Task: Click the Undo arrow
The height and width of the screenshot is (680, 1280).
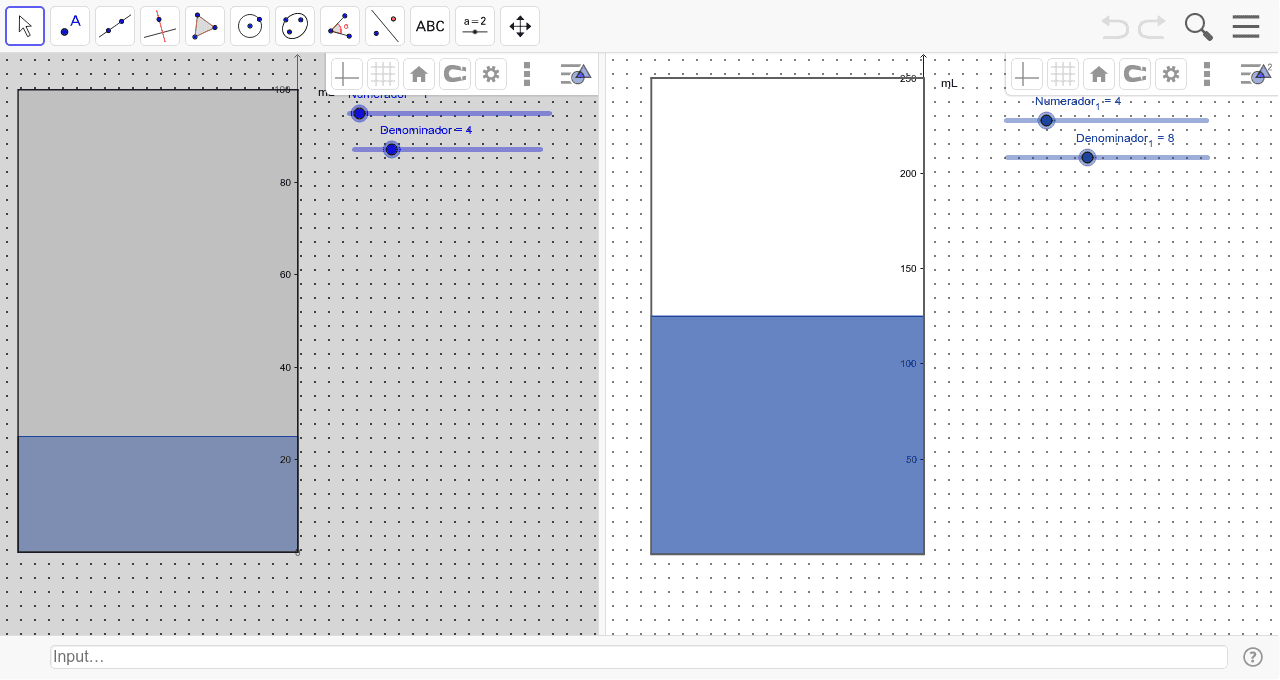Action: point(1115,27)
